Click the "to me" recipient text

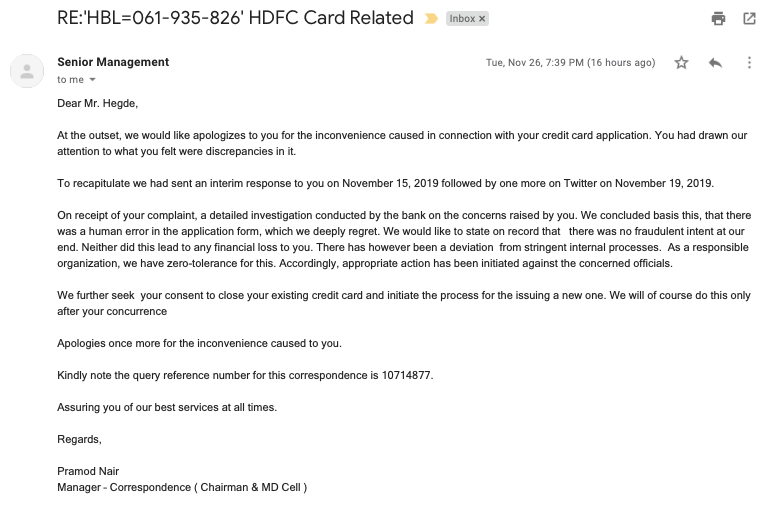tap(70, 80)
